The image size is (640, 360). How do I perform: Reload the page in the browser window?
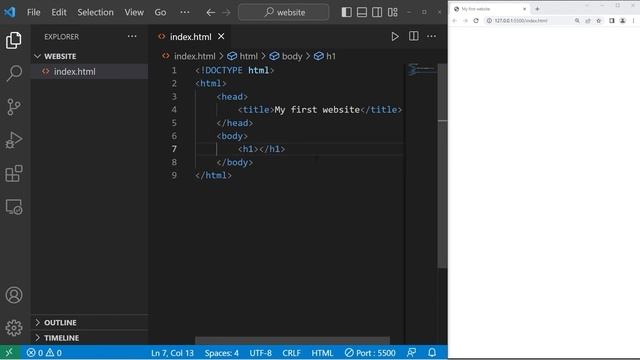[x=476, y=21]
